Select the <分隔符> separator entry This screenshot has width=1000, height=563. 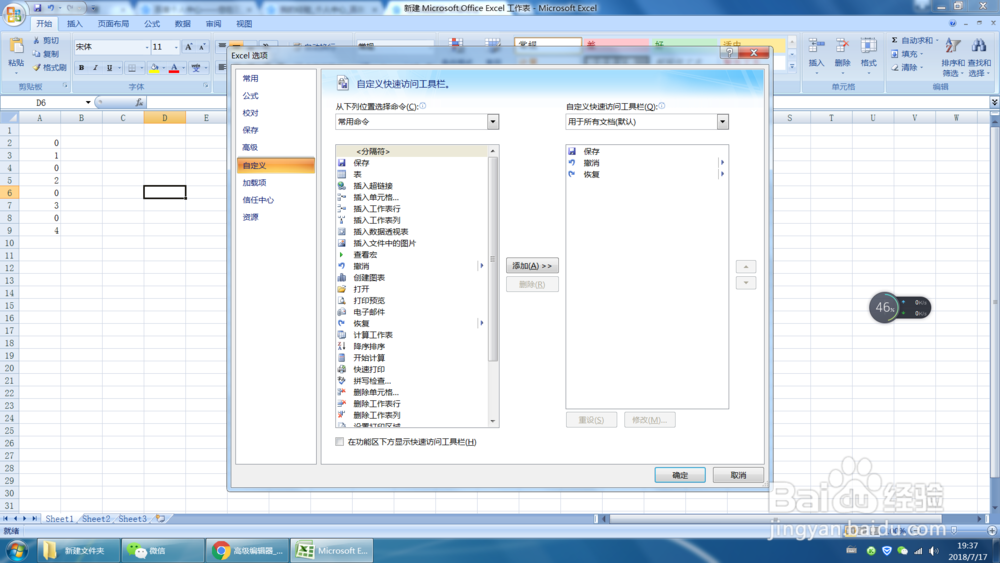click(411, 151)
